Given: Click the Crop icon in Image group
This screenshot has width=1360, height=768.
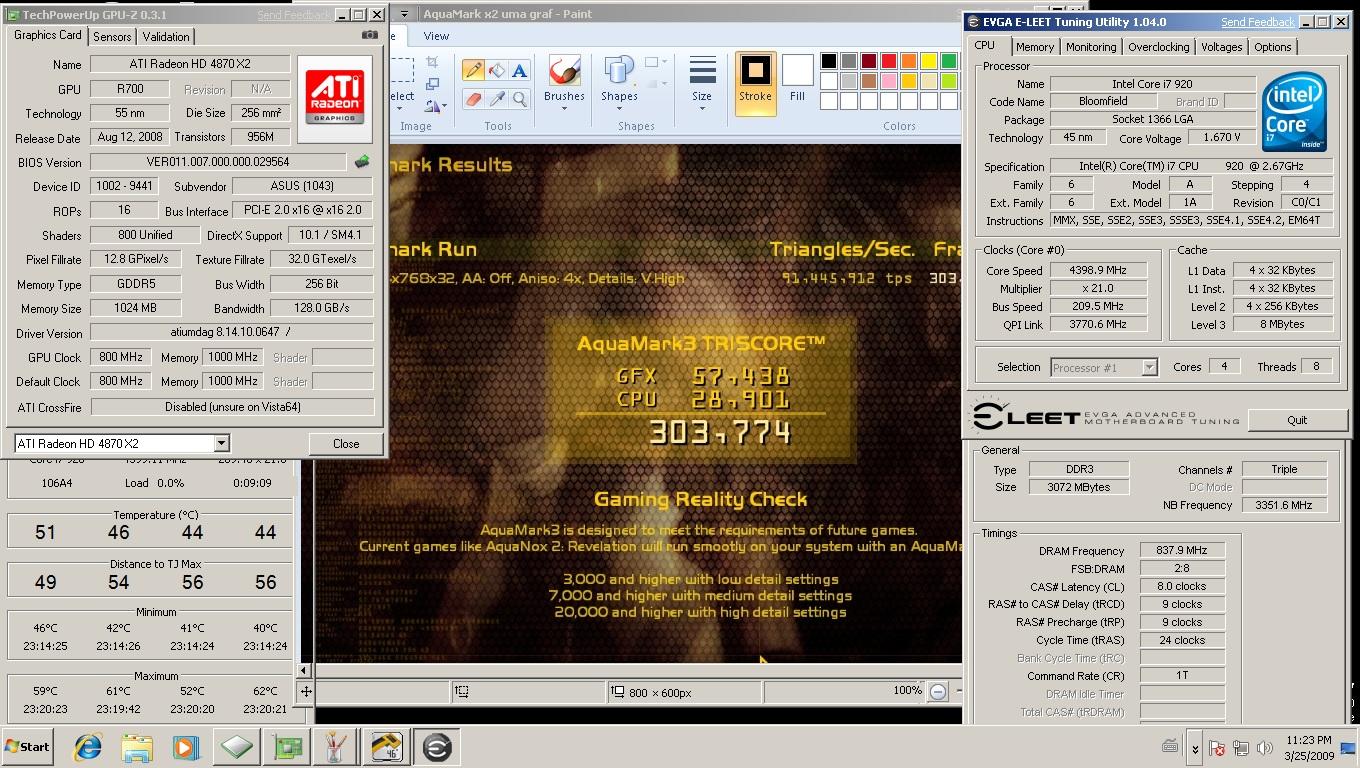Looking at the screenshot, I should (x=433, y=63).
